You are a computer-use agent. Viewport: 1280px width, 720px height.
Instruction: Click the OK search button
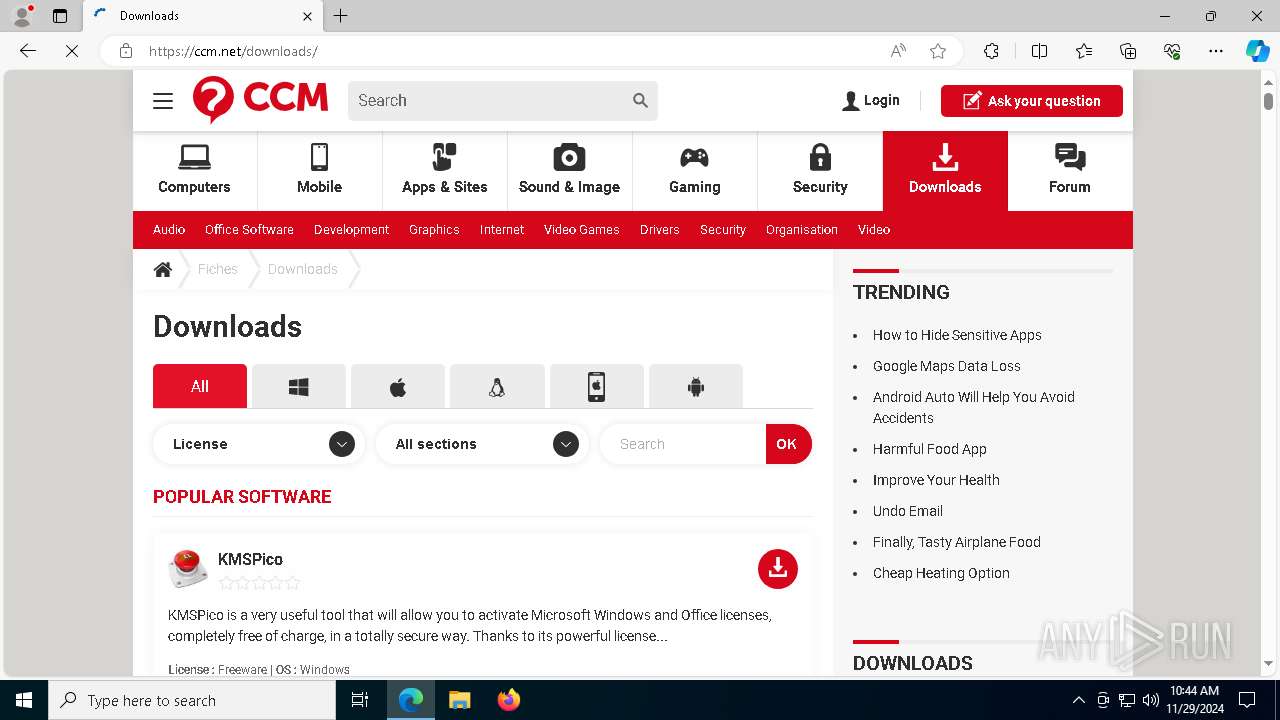click(788, 444)
